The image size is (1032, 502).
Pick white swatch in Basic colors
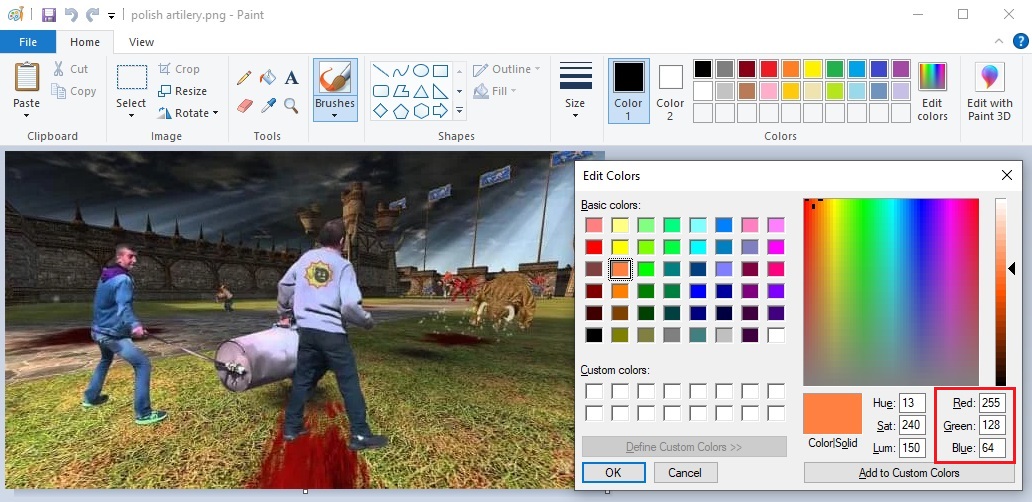point(776,335)
